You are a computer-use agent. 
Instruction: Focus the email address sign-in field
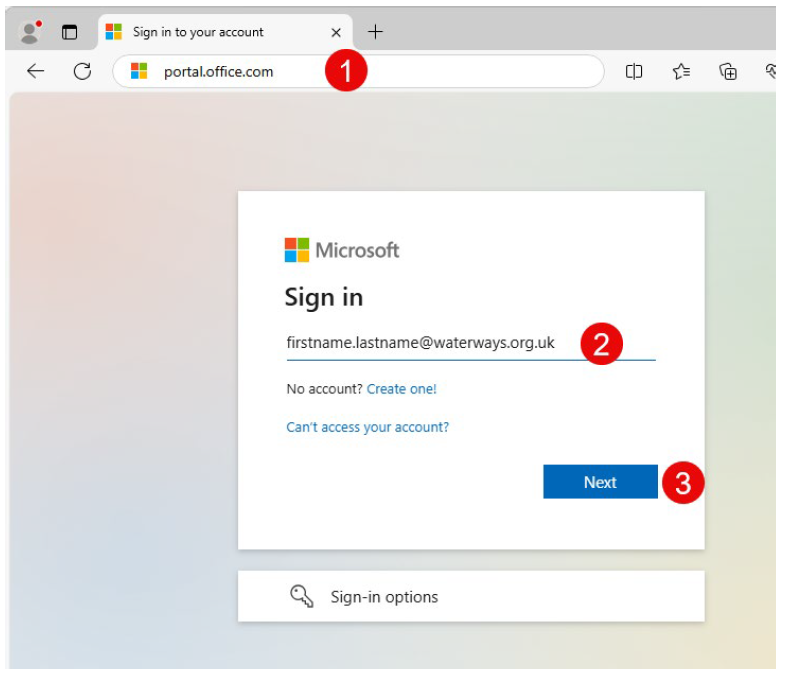[x=471, y=343]
